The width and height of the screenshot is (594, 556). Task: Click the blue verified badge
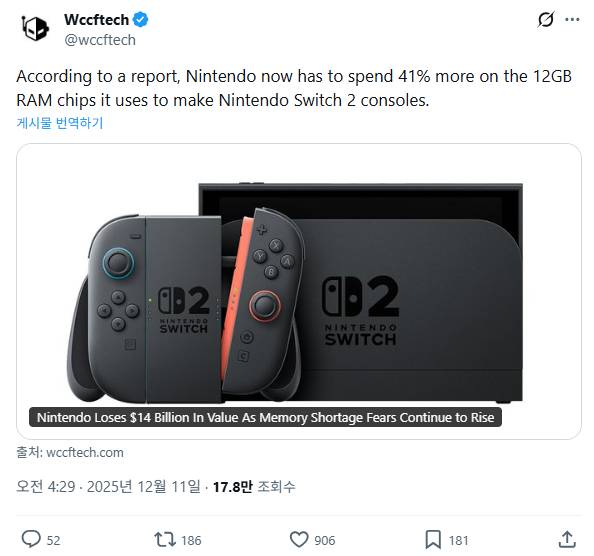click(141, 20)
